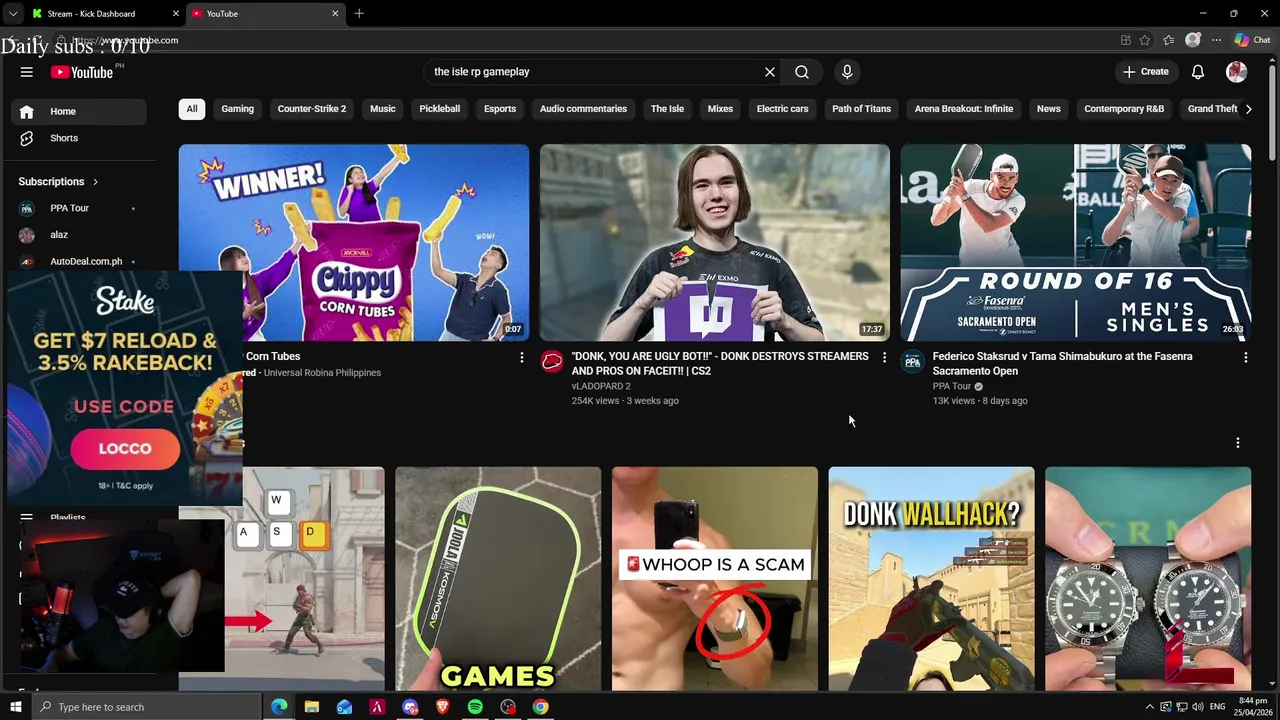Image resolution: width=1280 pixels, height=720 pixels.
Task: Open the Chippy Corn Tubes ad thumbnail
Action: click(354, 242)
